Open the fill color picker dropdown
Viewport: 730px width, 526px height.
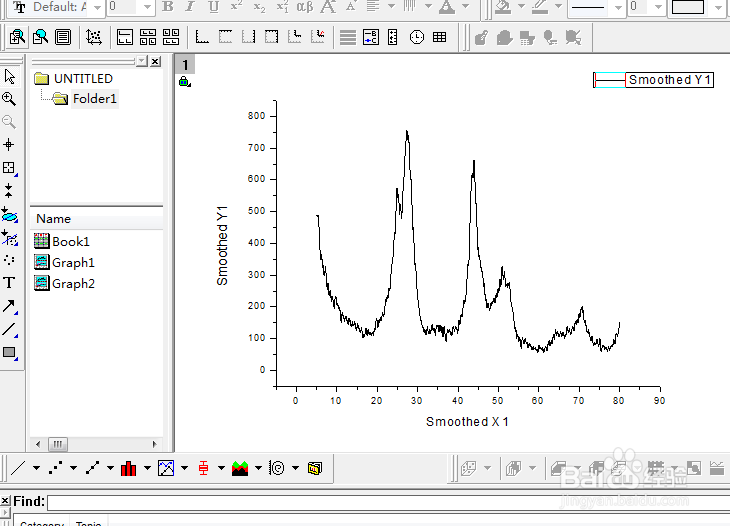tap(521, 7)
